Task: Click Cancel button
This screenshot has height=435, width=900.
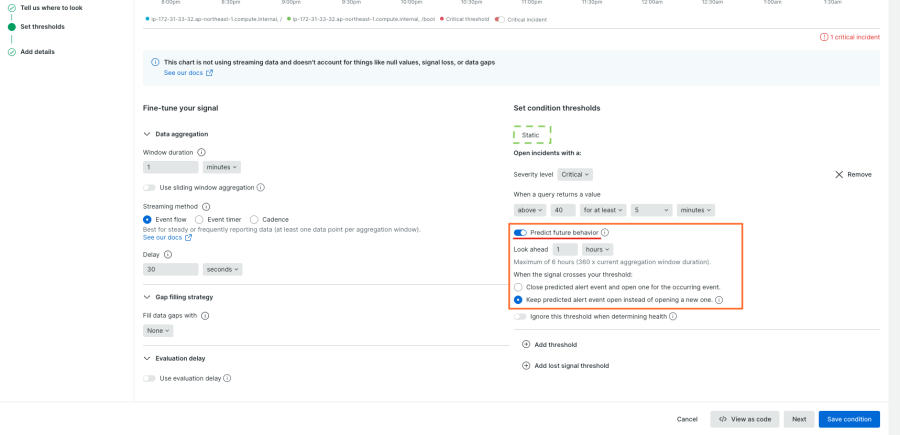Action: (x=687, y=419)
